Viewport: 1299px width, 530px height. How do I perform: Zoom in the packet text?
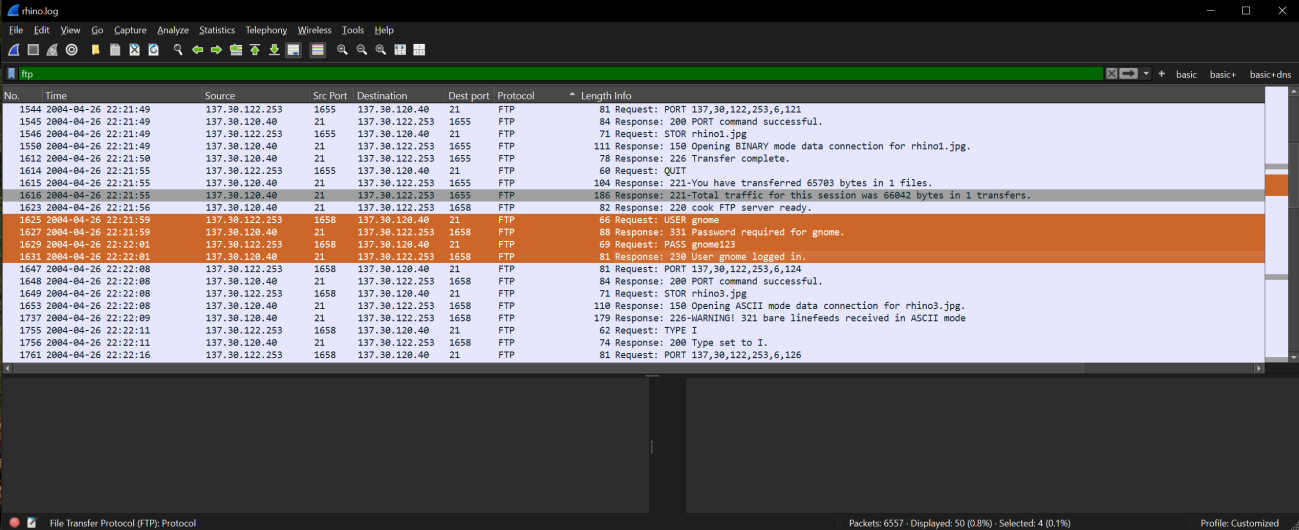coord(342,49)
